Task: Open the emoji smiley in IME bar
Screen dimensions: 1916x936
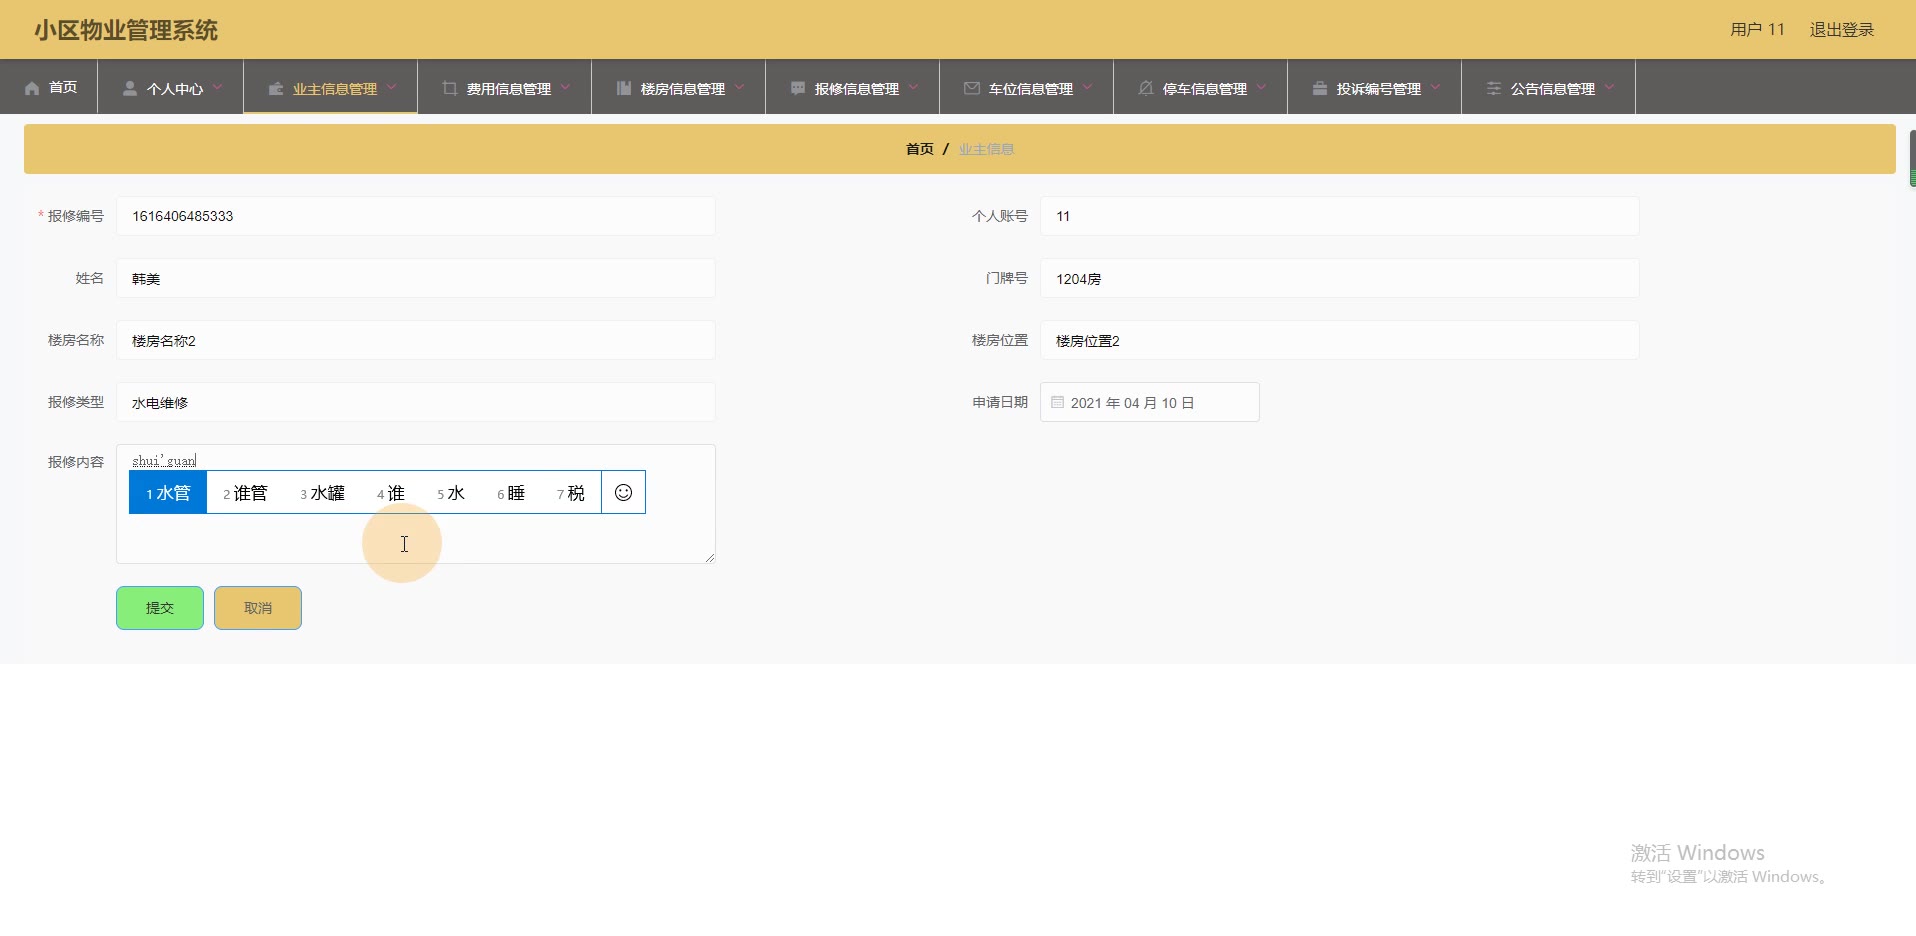Action: [623, 492]
